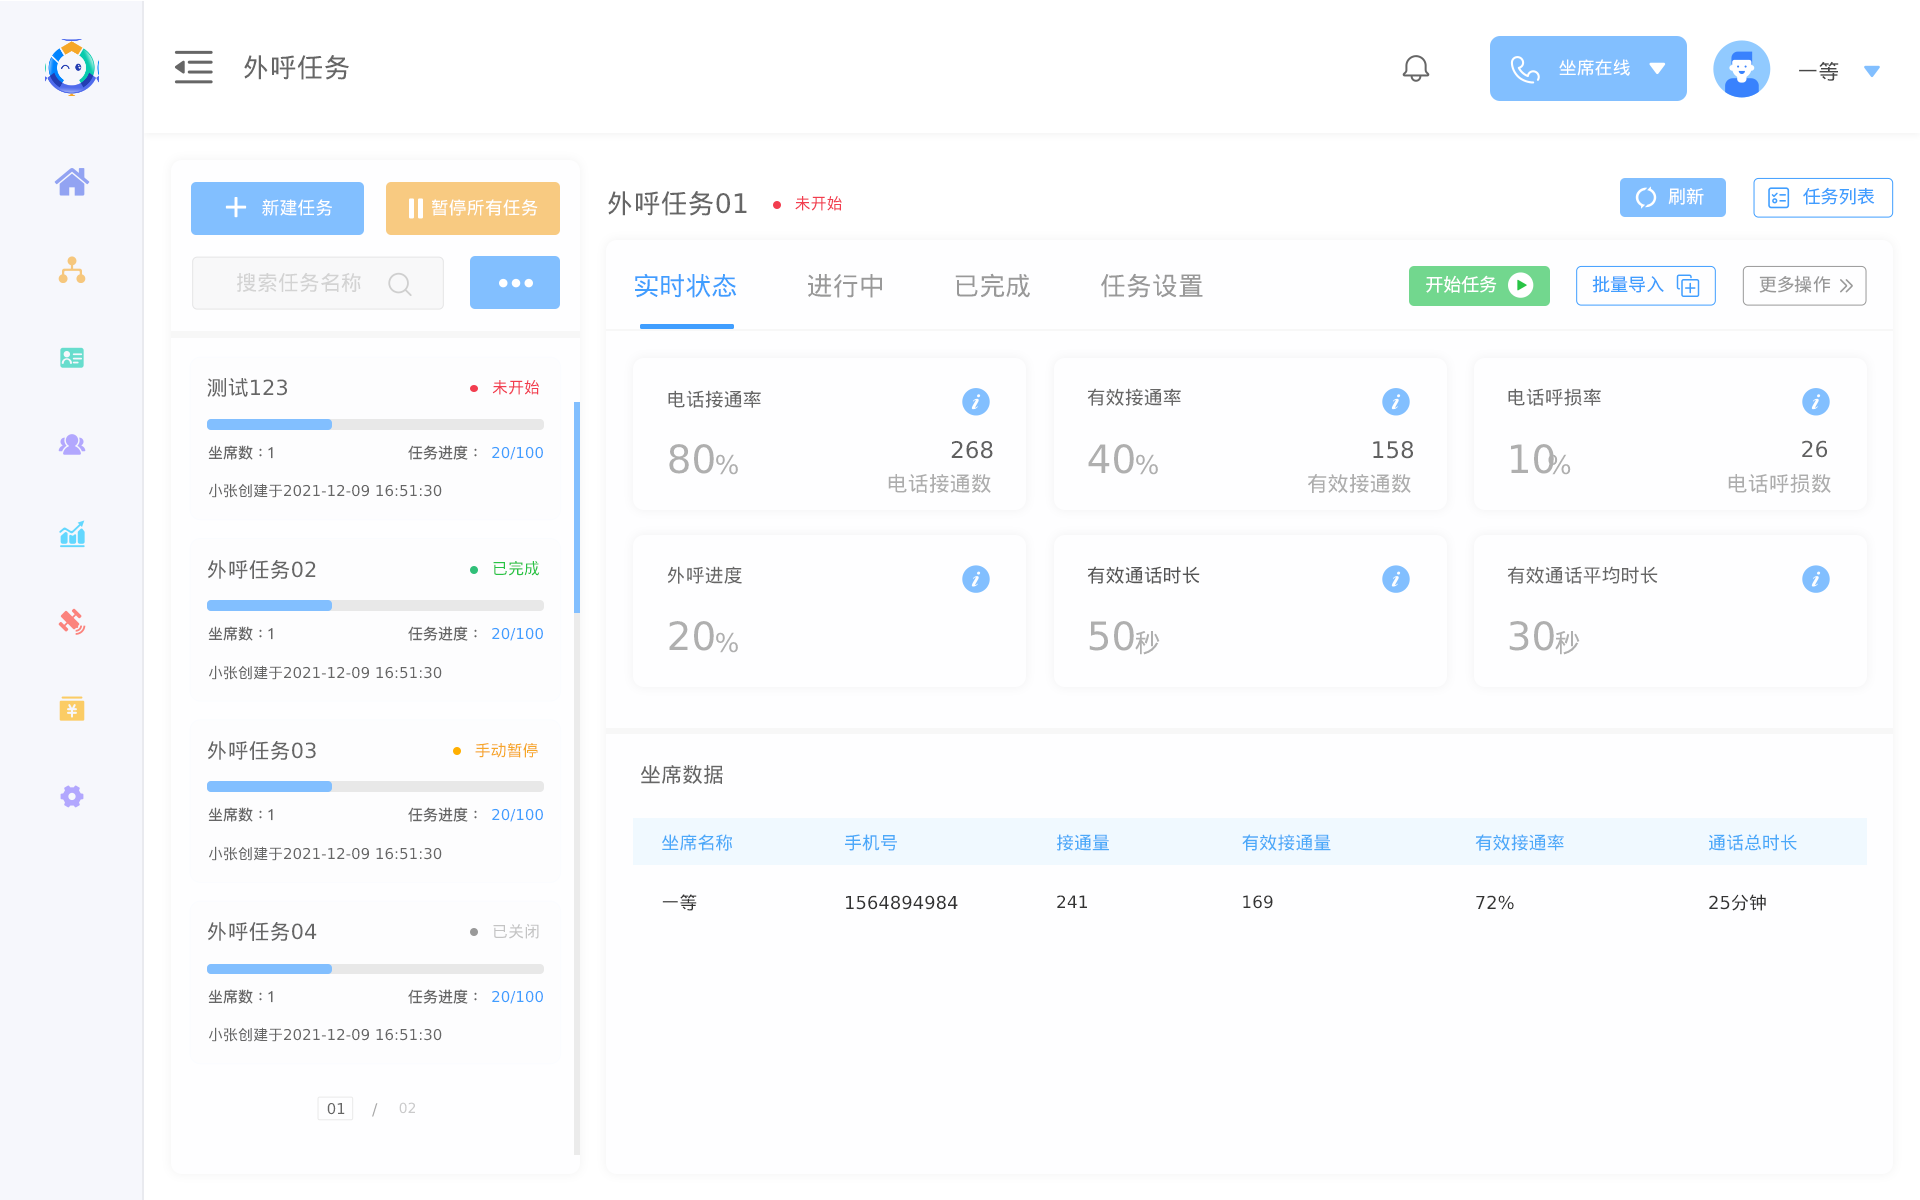Click the 手机号 column header
The width and height of the screenshot is (1920, 1200).
tap(870, 843)
